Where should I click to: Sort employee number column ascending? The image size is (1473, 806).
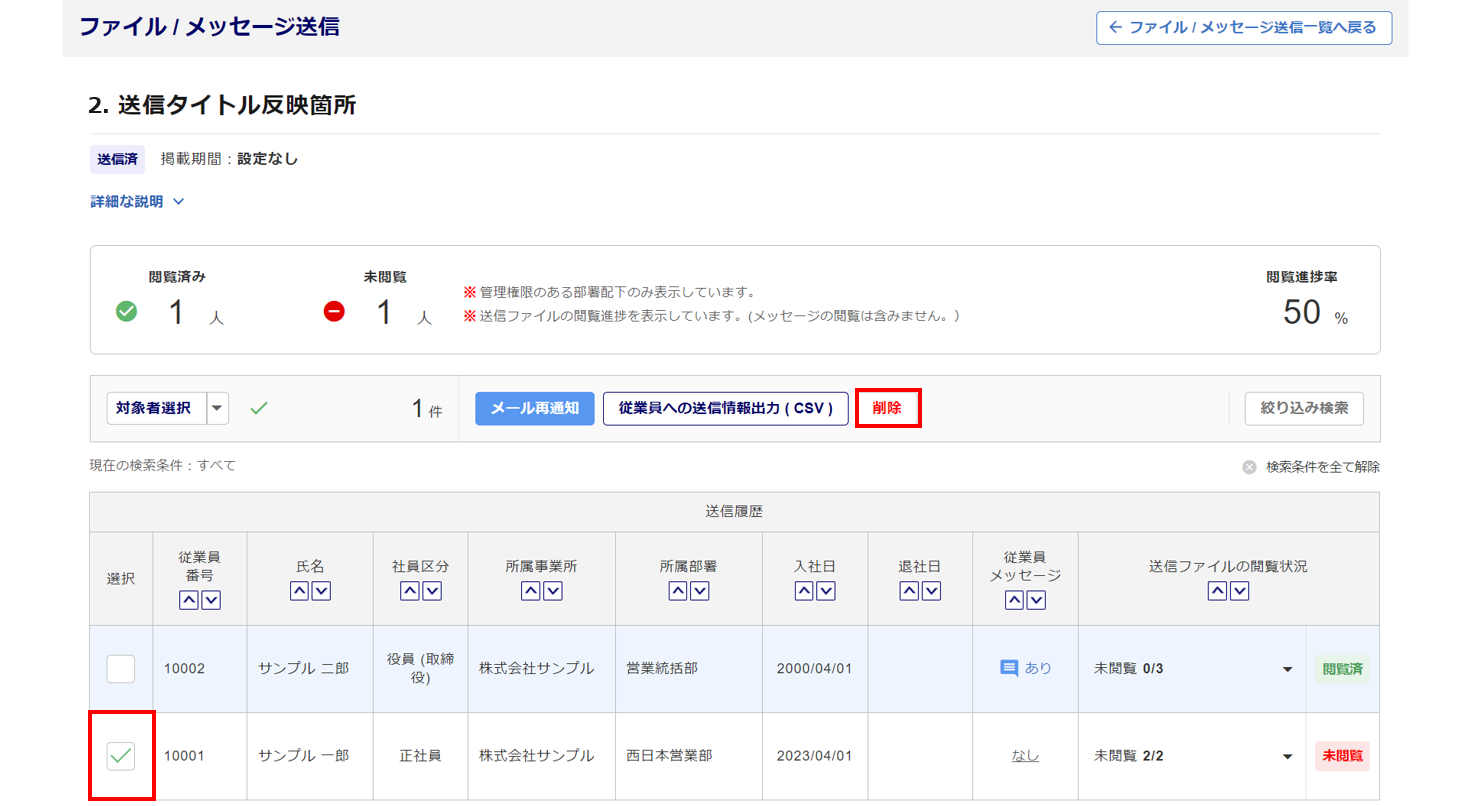click(x=189, y=600)
